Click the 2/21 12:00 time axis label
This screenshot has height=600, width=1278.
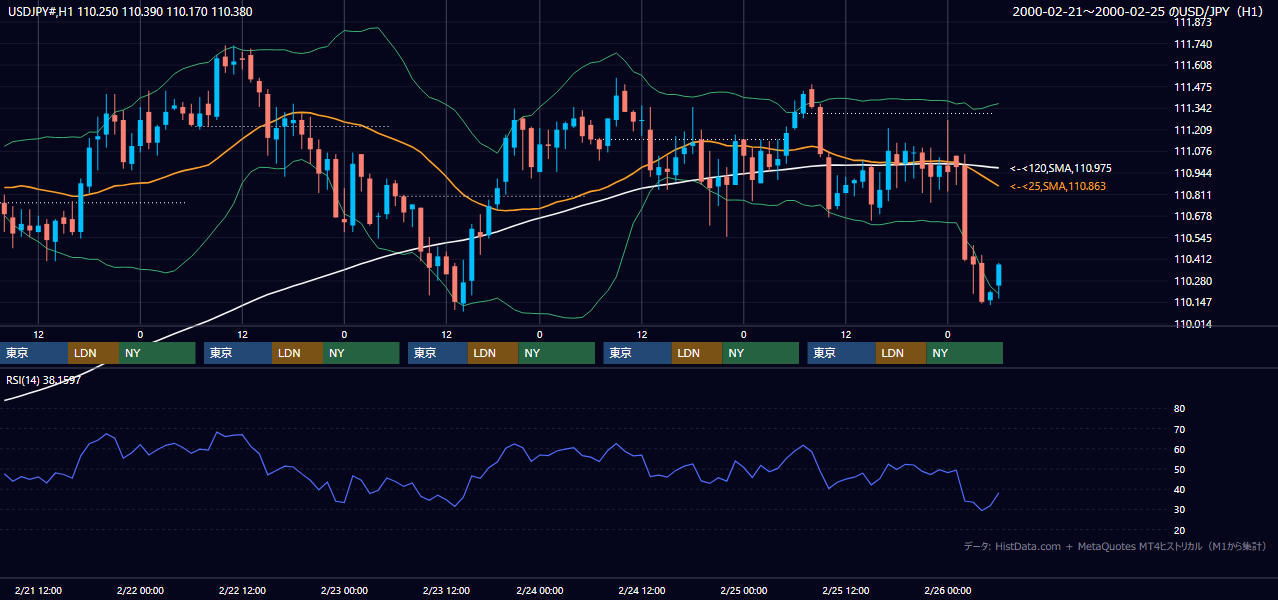pos(38,590)
